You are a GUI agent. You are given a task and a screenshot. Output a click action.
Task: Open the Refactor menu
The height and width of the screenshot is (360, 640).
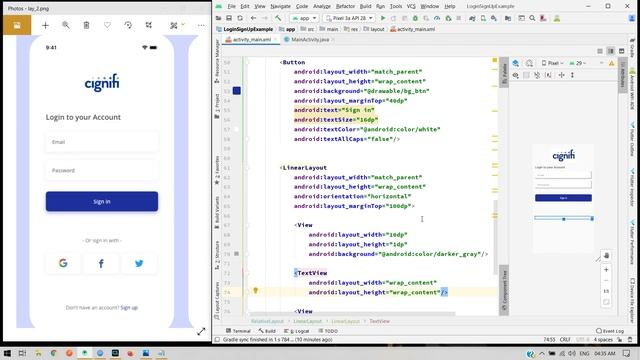[345, 6]
